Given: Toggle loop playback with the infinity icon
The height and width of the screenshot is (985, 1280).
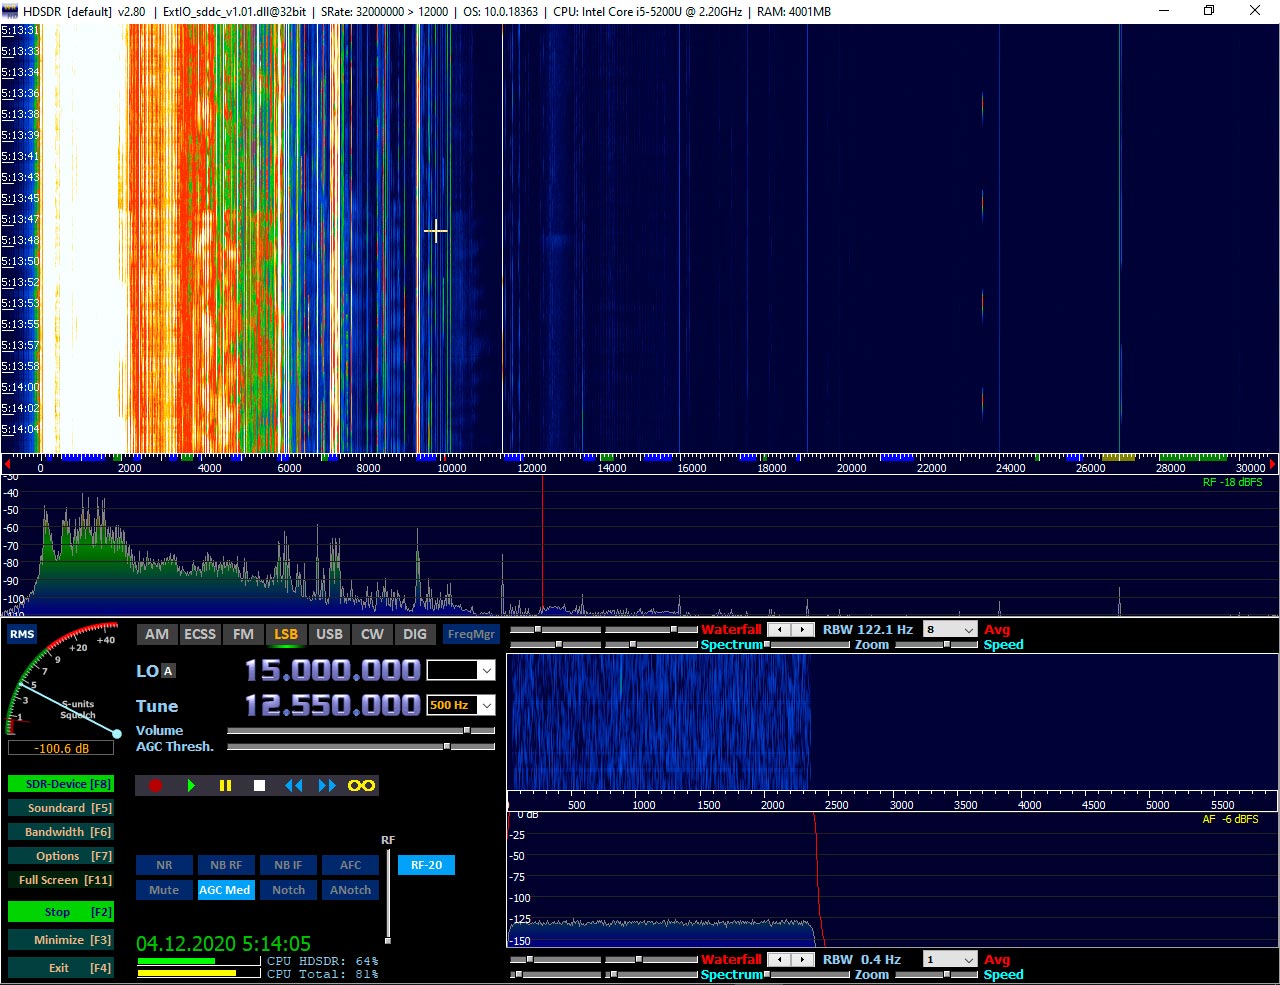Looking at the screenshot, I should point(361,785).
